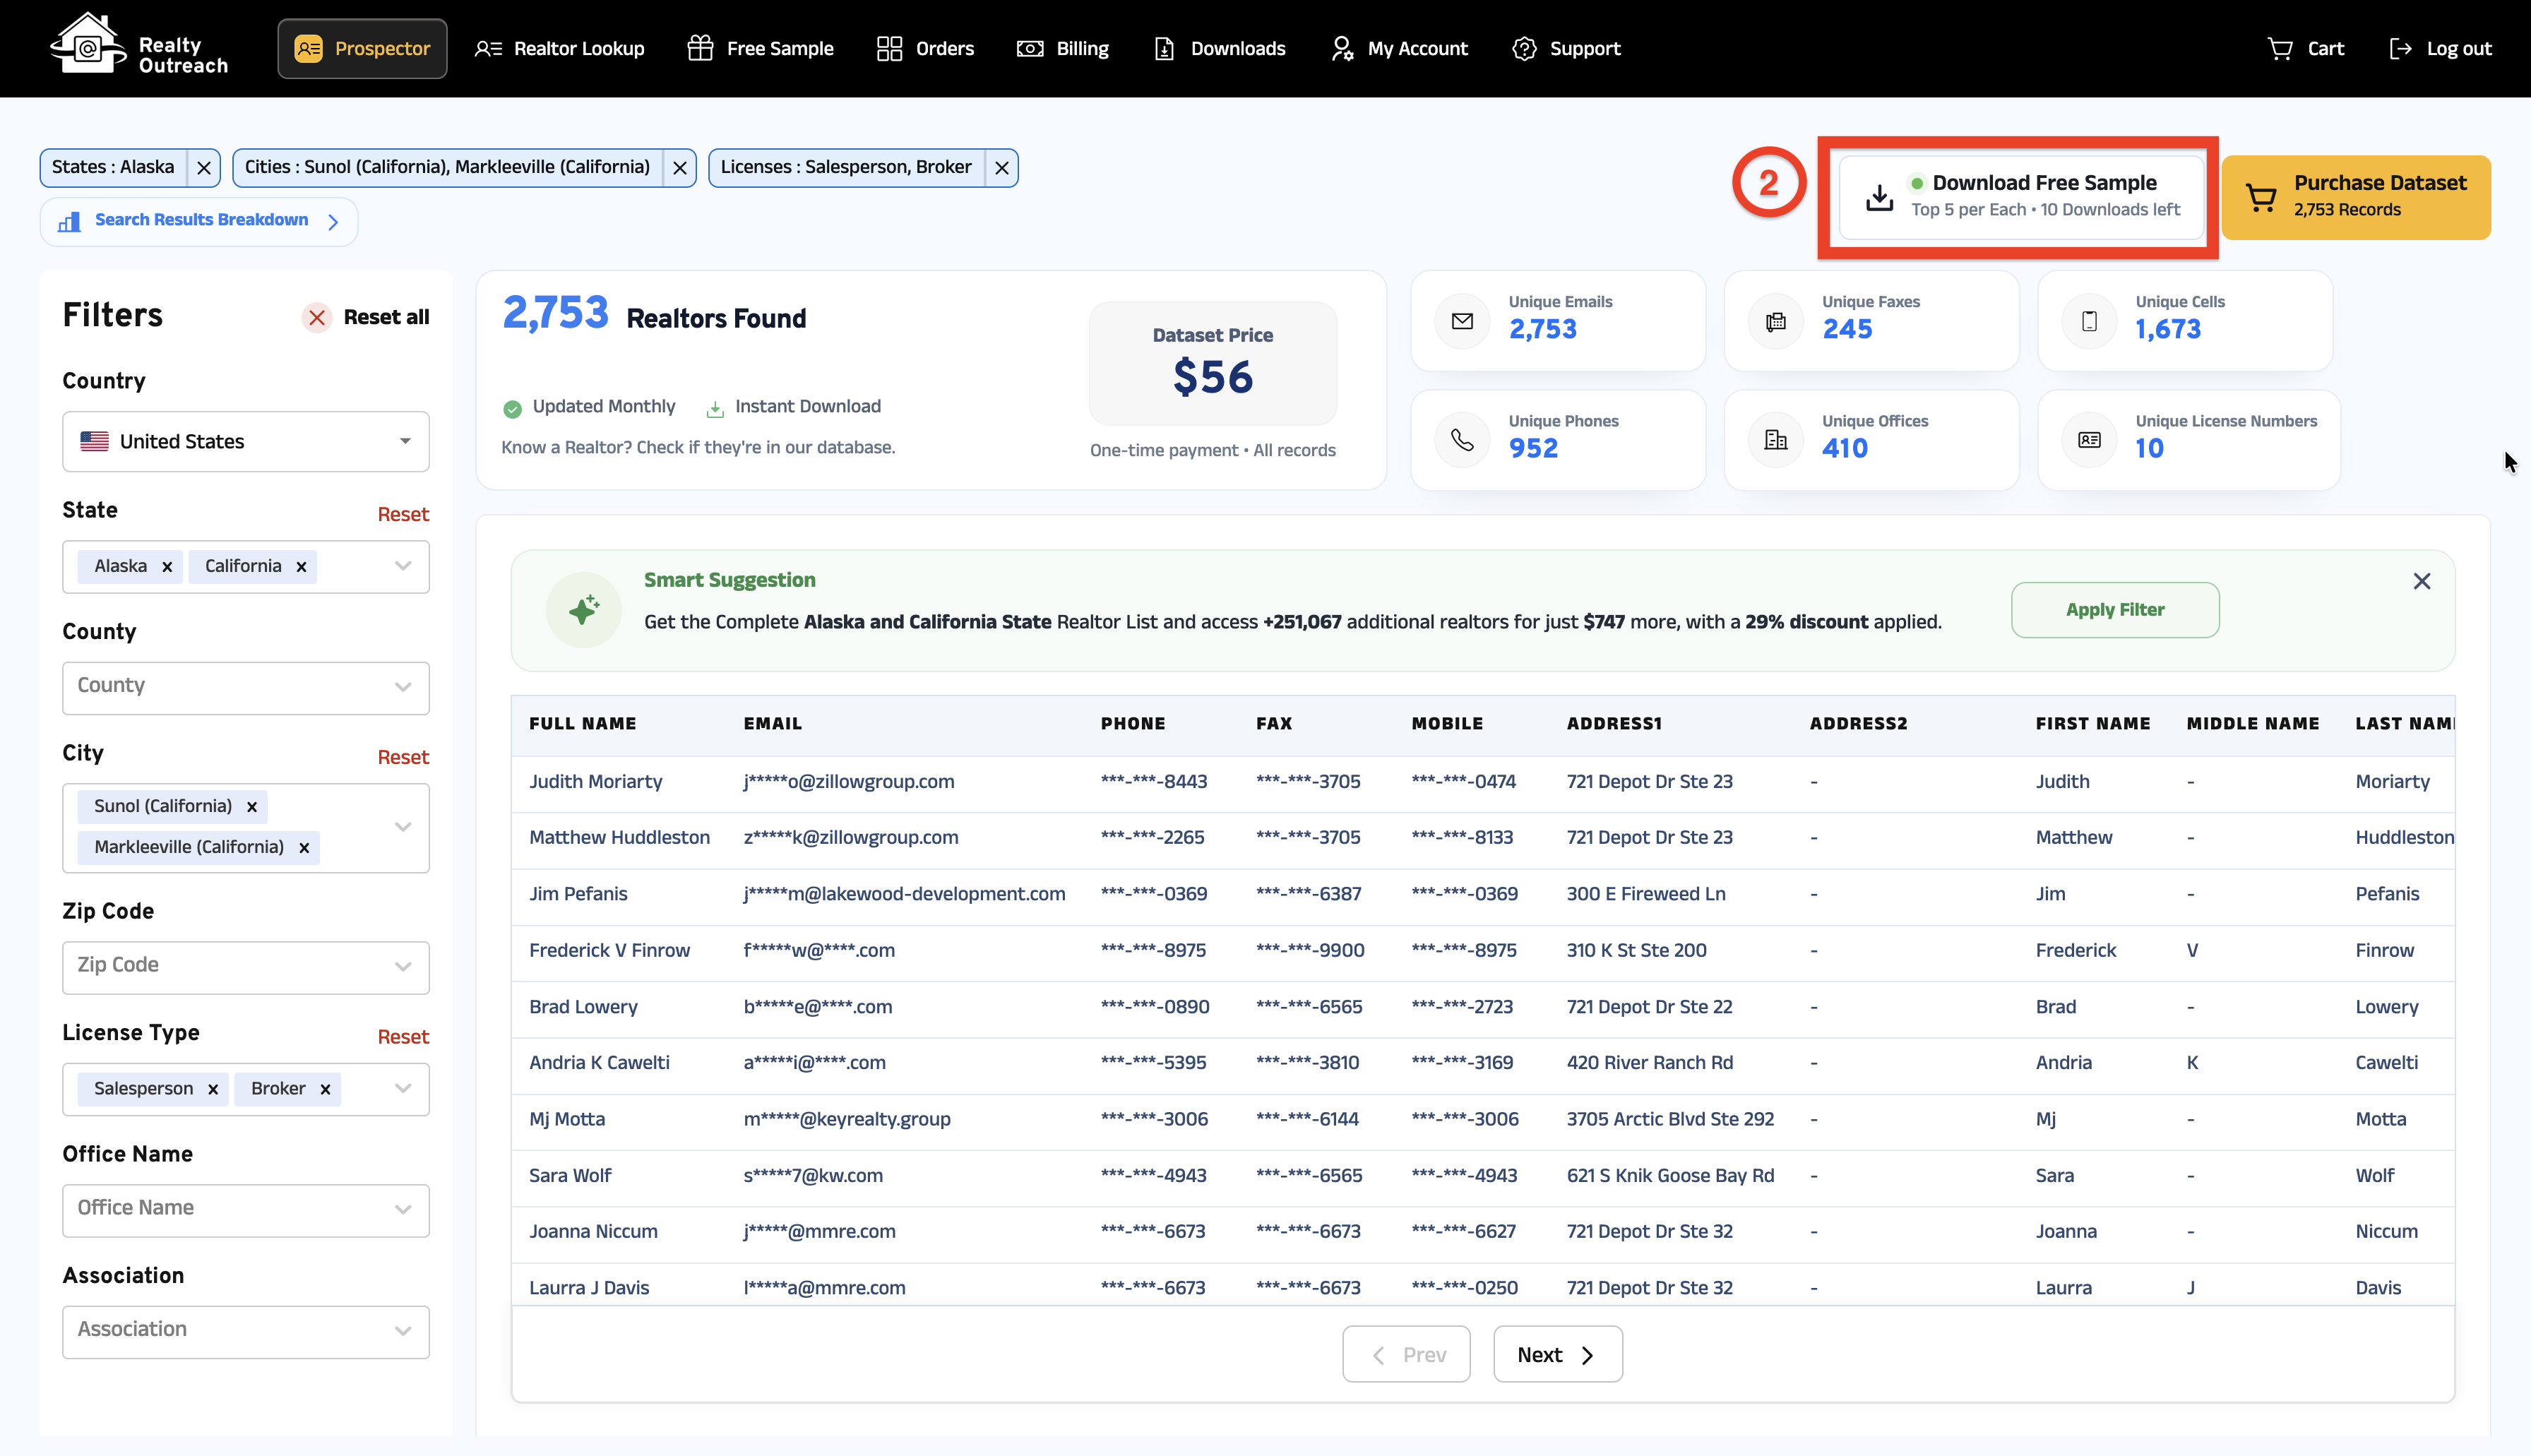Click the $56 Dataset Price card

(1212, 364)
